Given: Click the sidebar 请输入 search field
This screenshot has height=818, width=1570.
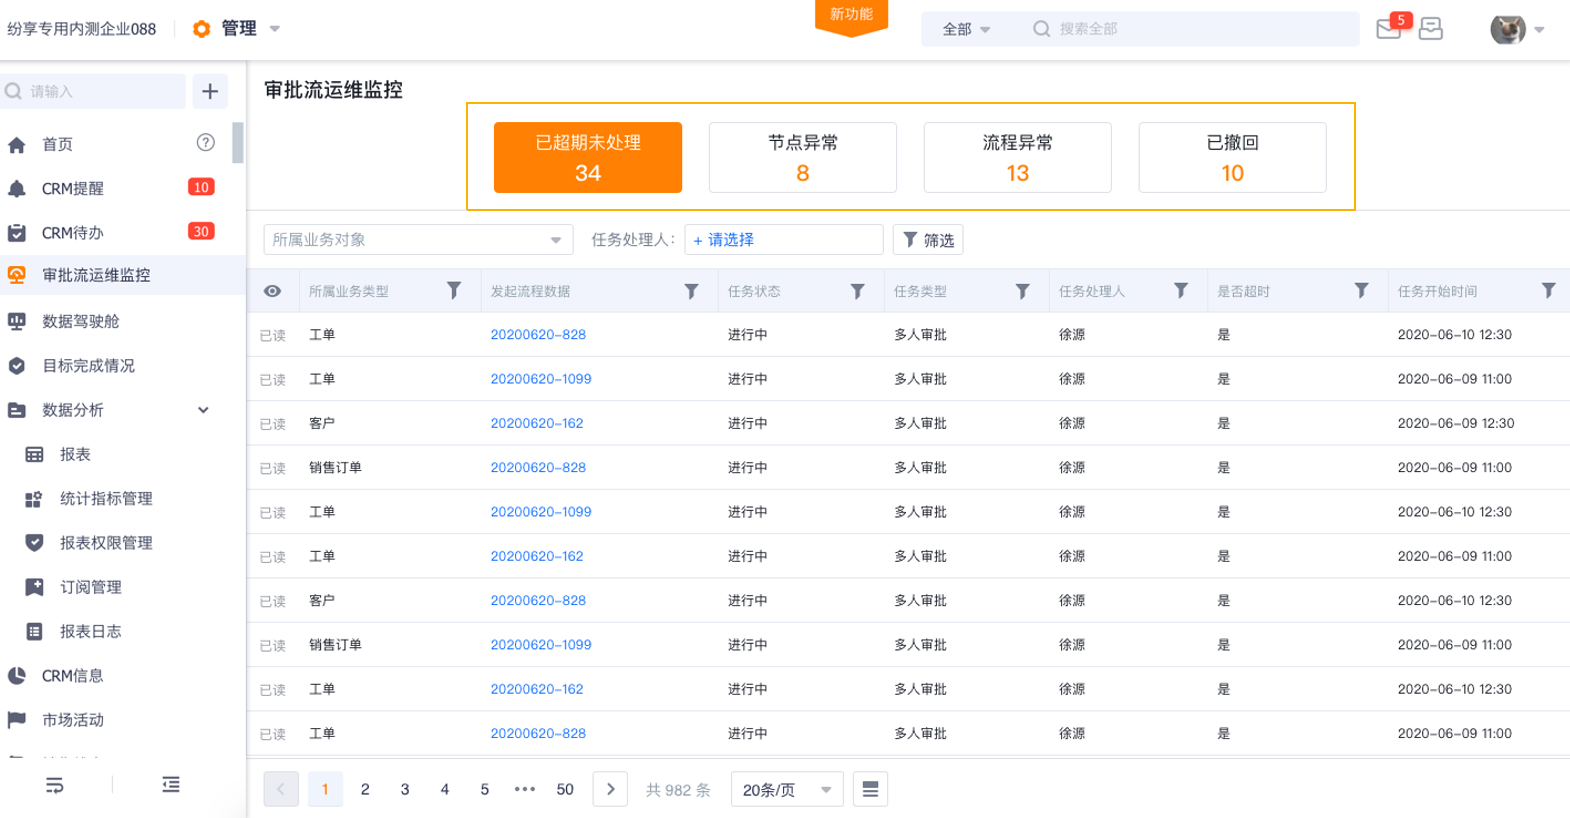Looking at the screenshot, I should pos(93,91).
